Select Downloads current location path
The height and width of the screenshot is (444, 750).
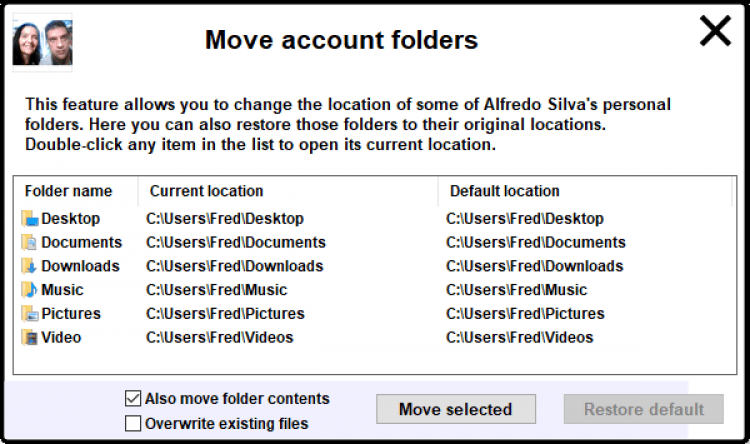click(x=234, y=266)
